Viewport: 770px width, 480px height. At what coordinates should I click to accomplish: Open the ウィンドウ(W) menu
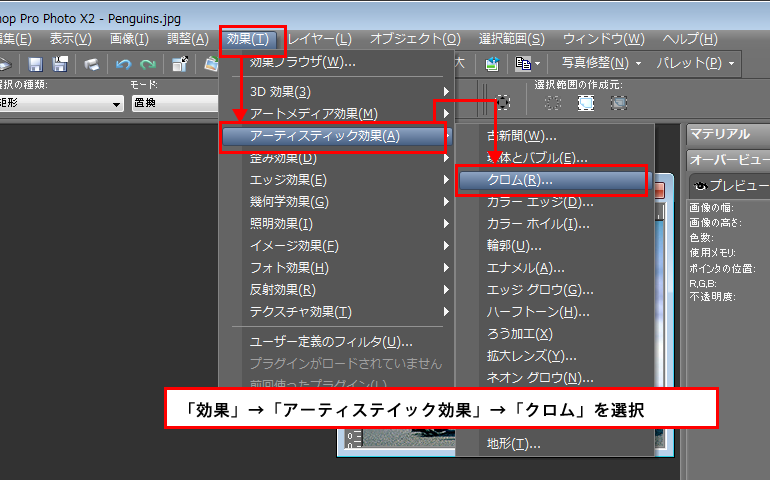(x=604, y=39)
